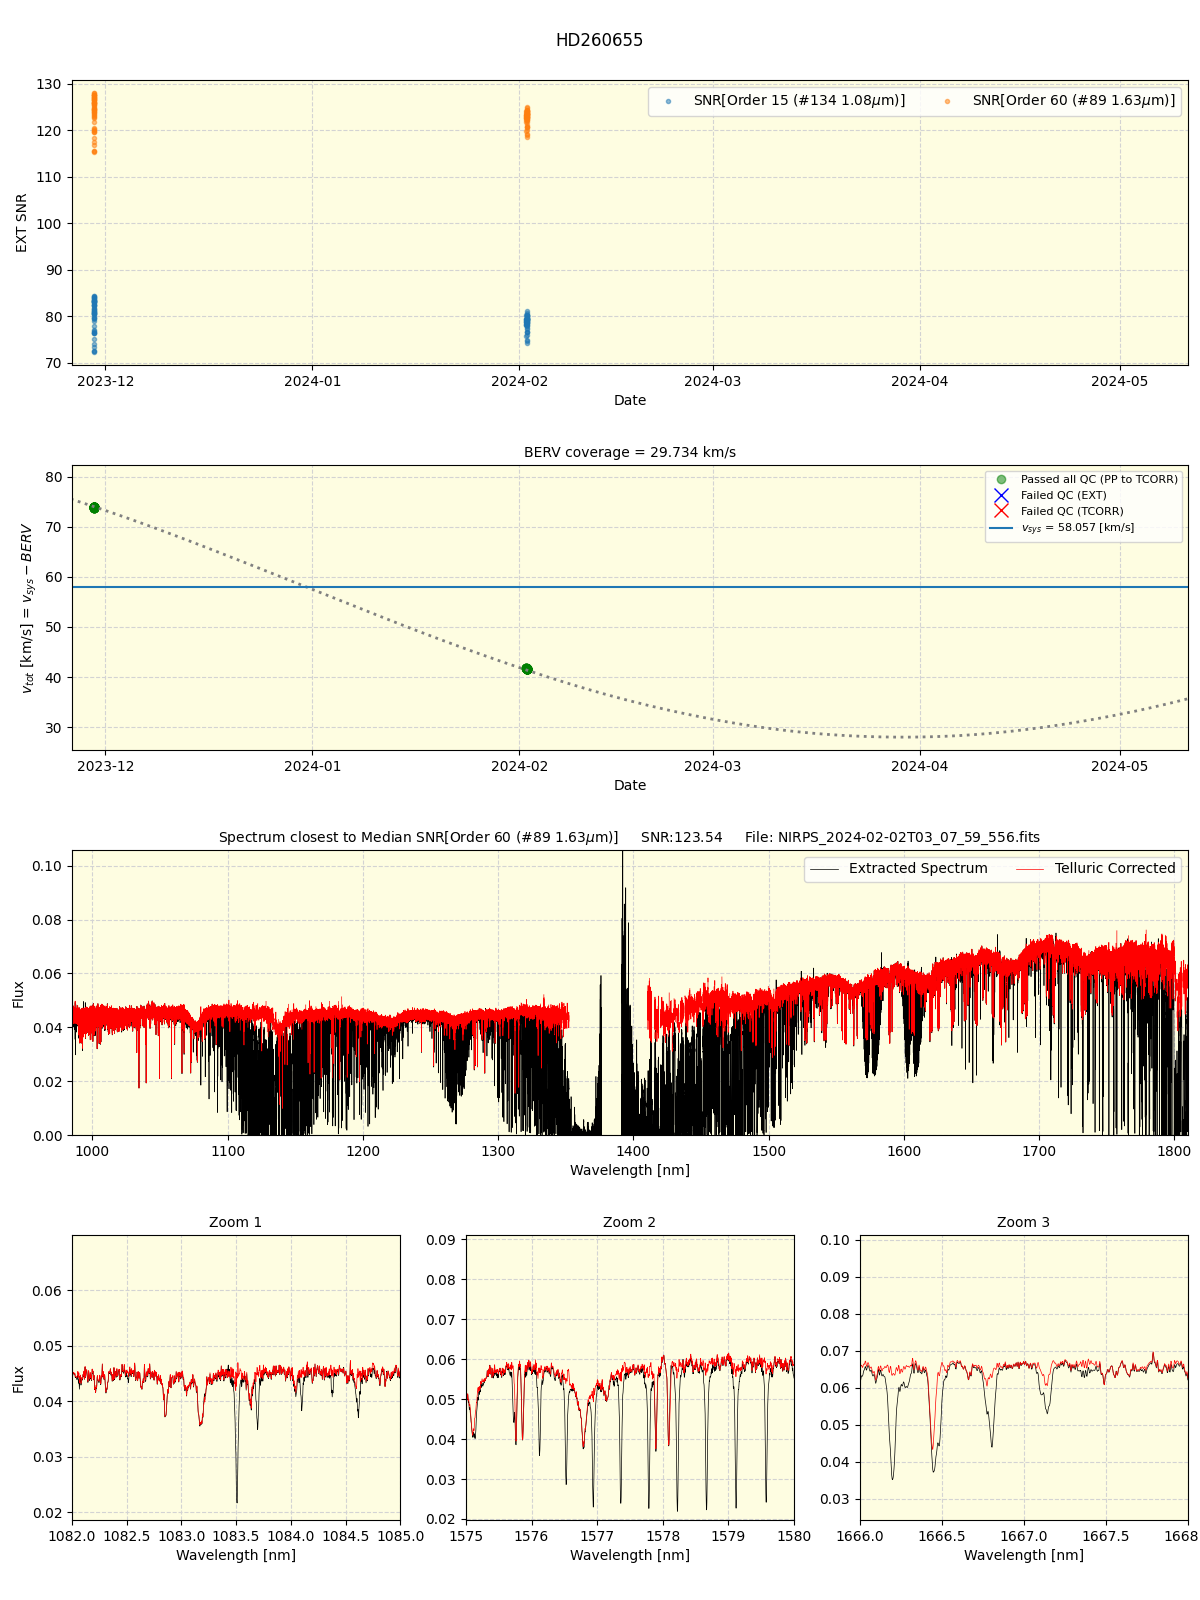The image size is (1200, 1600).
Task: Click the Flux y-axis label of main spectrum
Action: coord(18,993)
